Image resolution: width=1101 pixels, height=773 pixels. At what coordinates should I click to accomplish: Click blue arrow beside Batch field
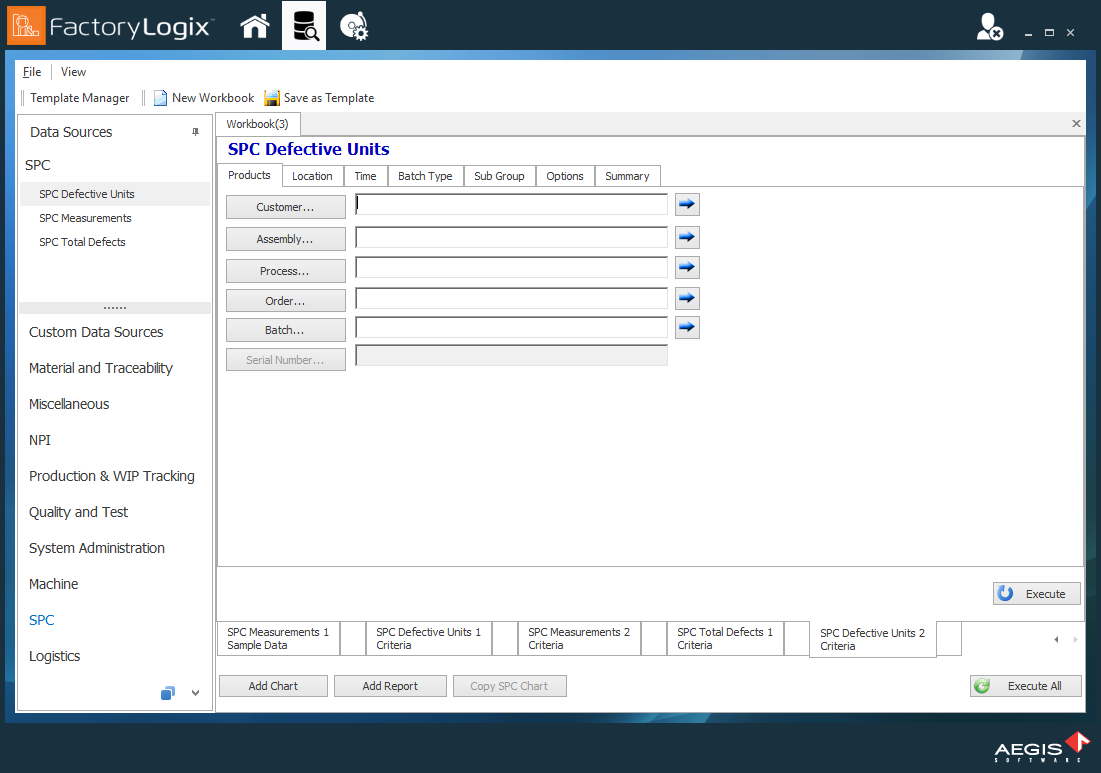[x=687, y=327]
